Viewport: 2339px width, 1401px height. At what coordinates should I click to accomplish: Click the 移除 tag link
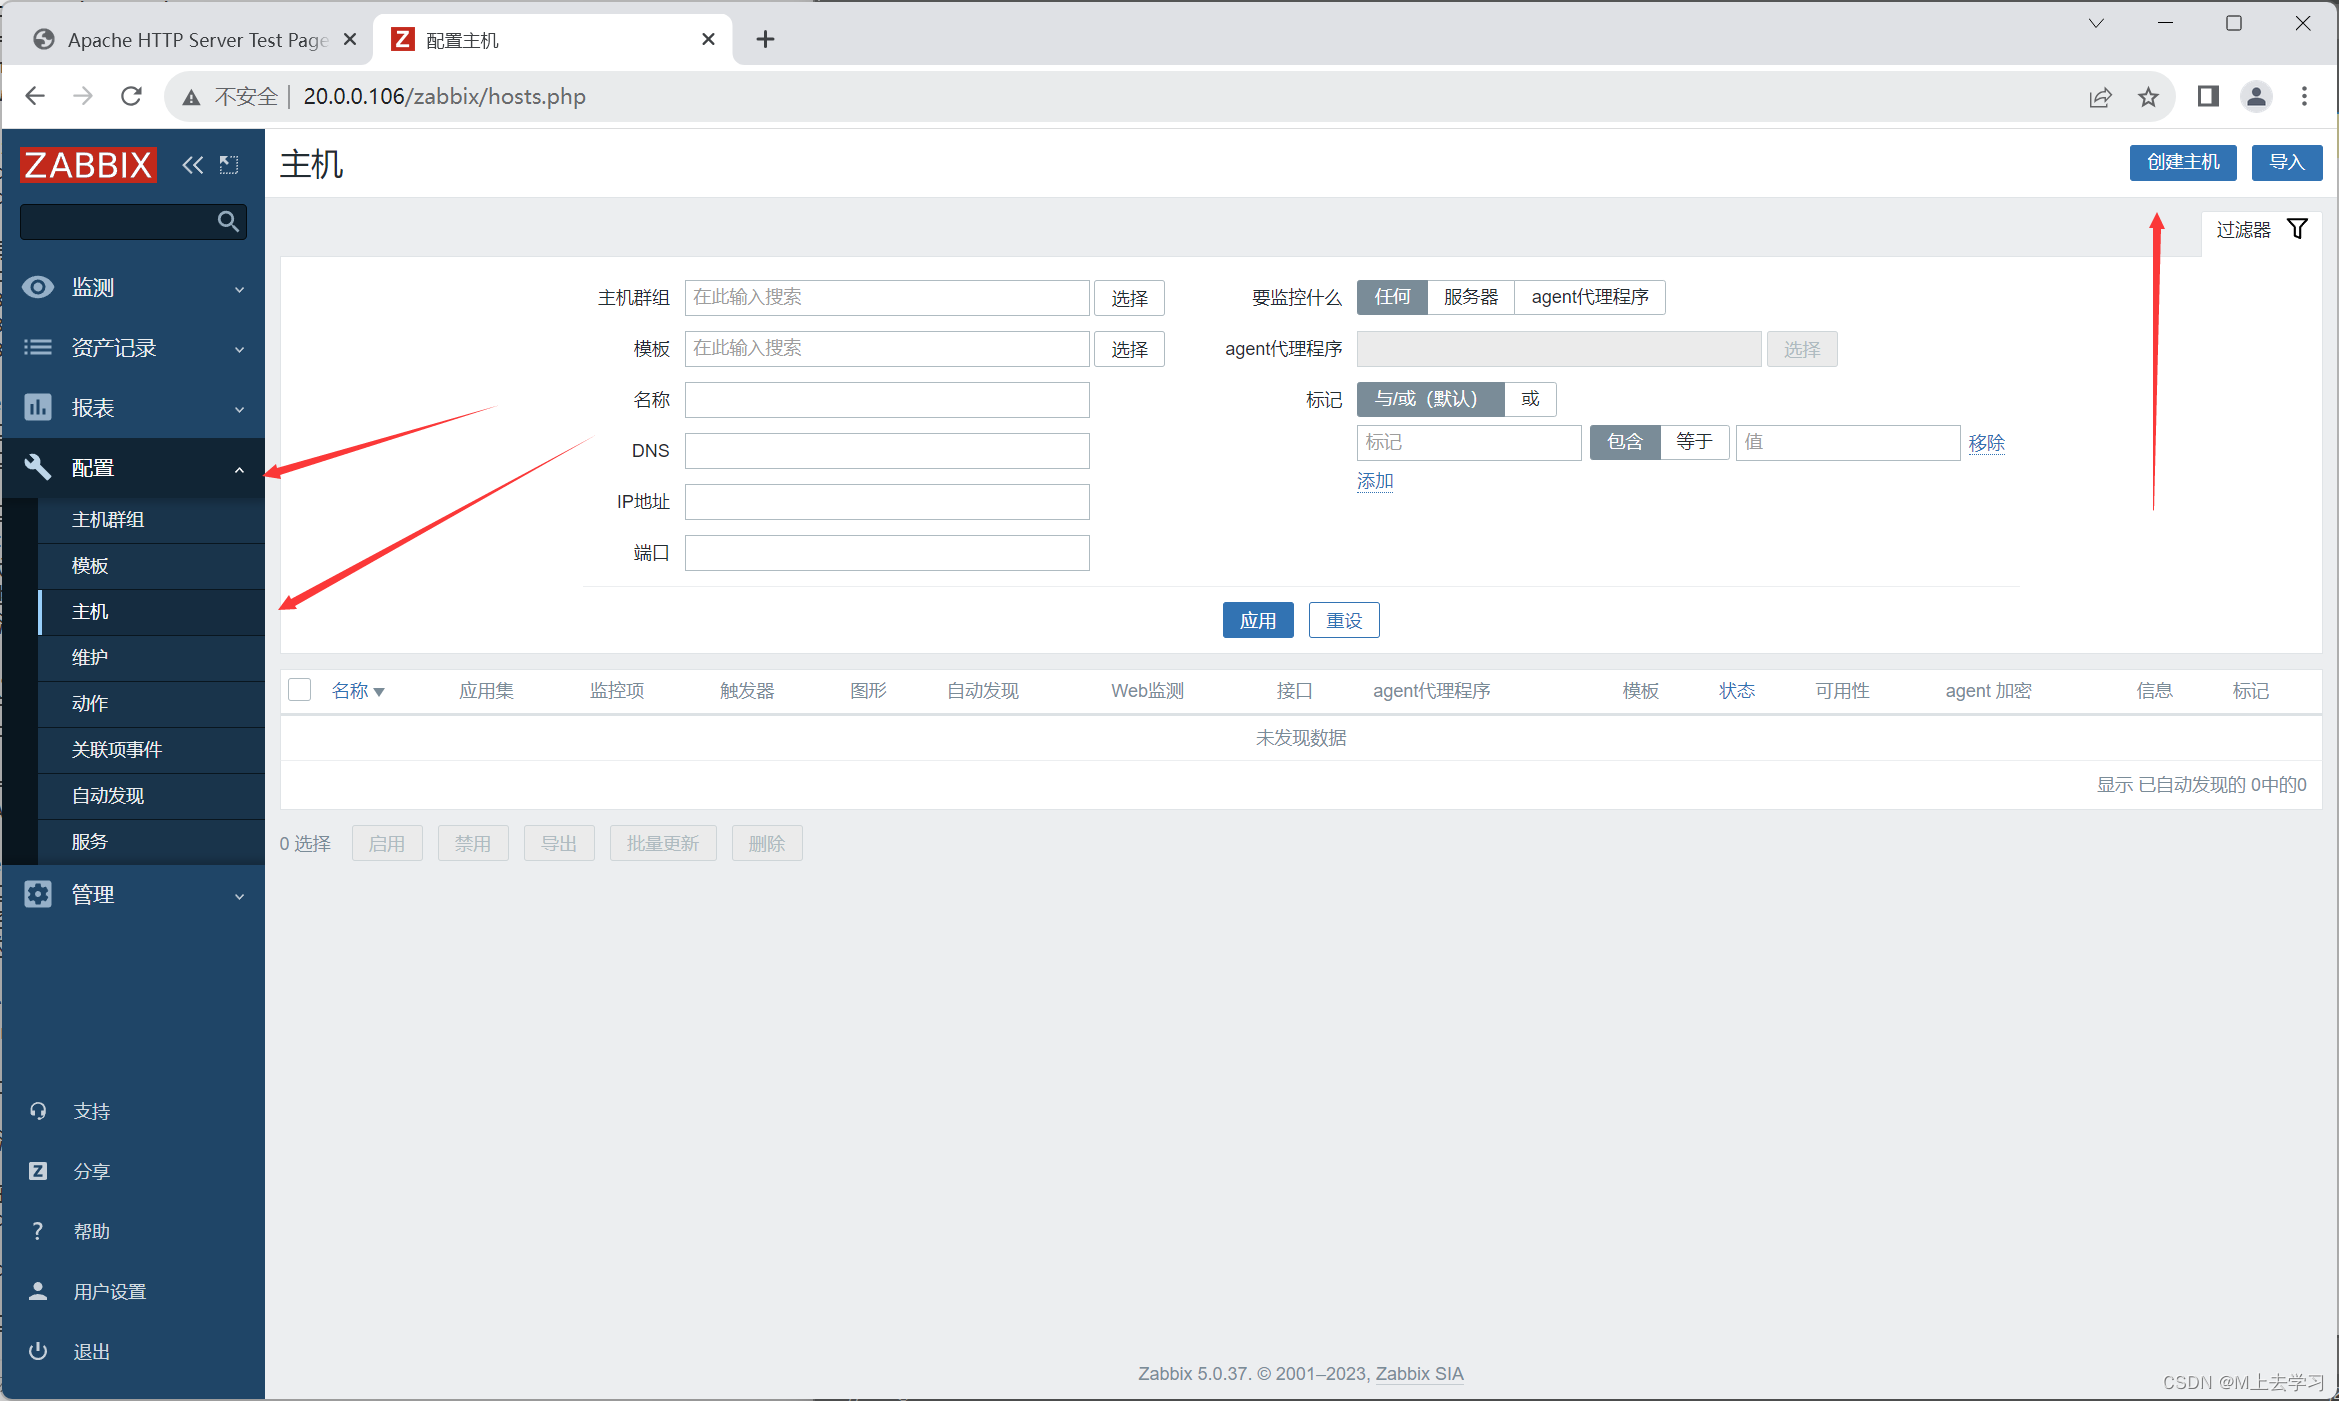pos(1986,442)
